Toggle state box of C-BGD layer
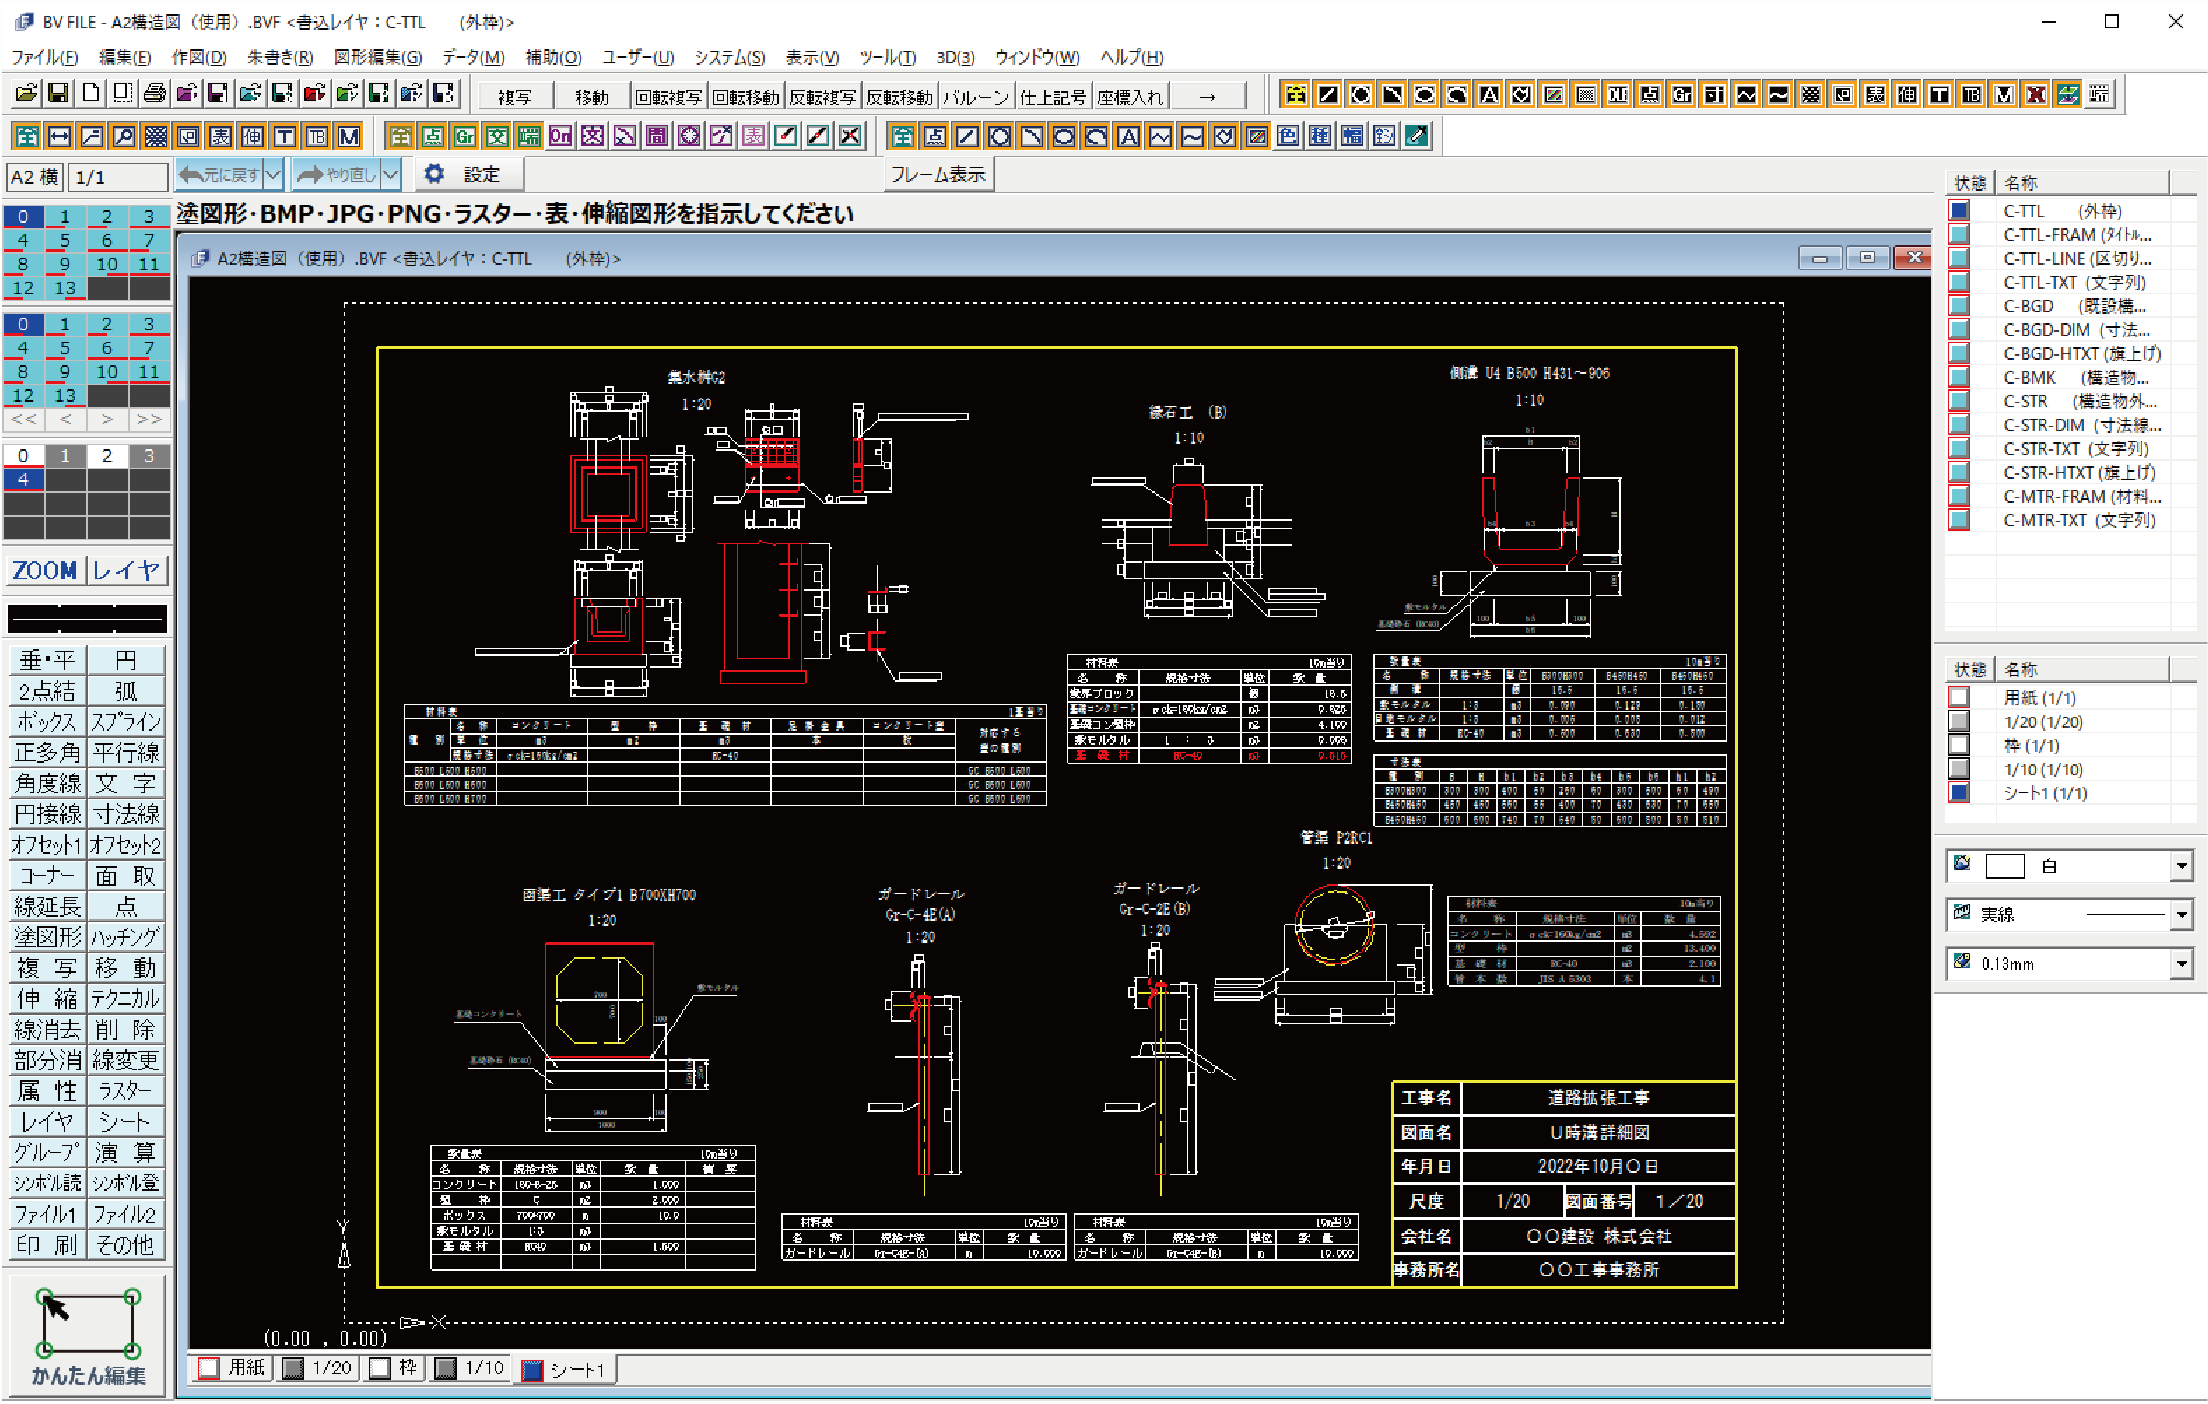 tap(1959, 306)
